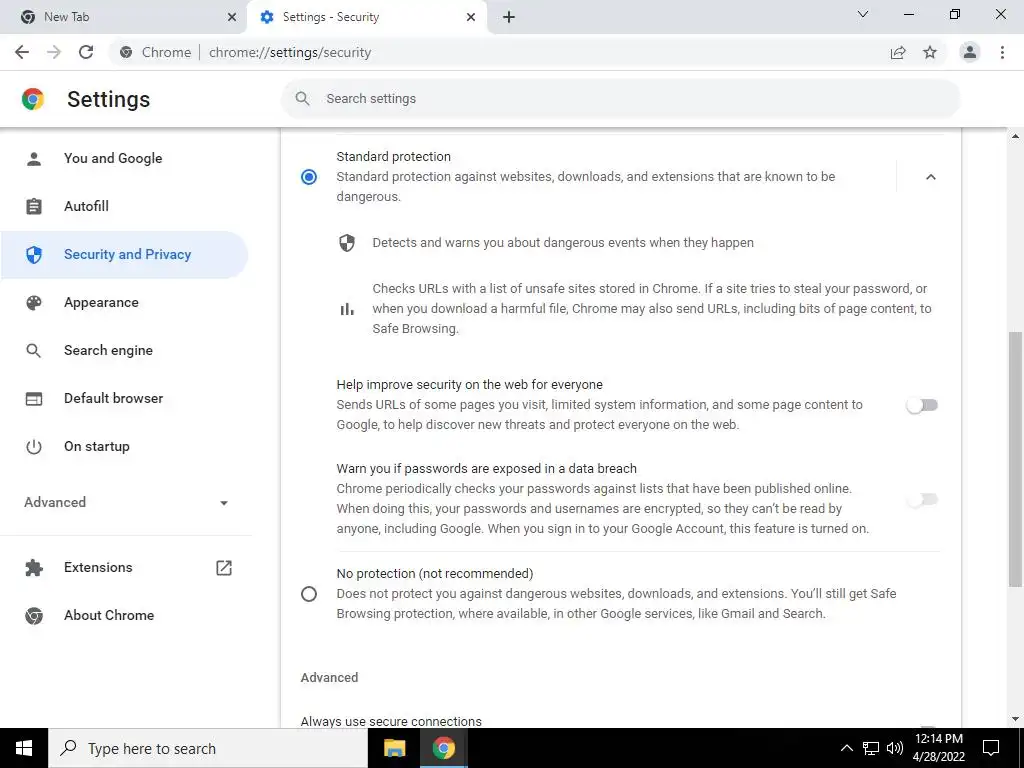
Task: Reload the current settings page
Action: pyautogui.click(x=86, y=52)
